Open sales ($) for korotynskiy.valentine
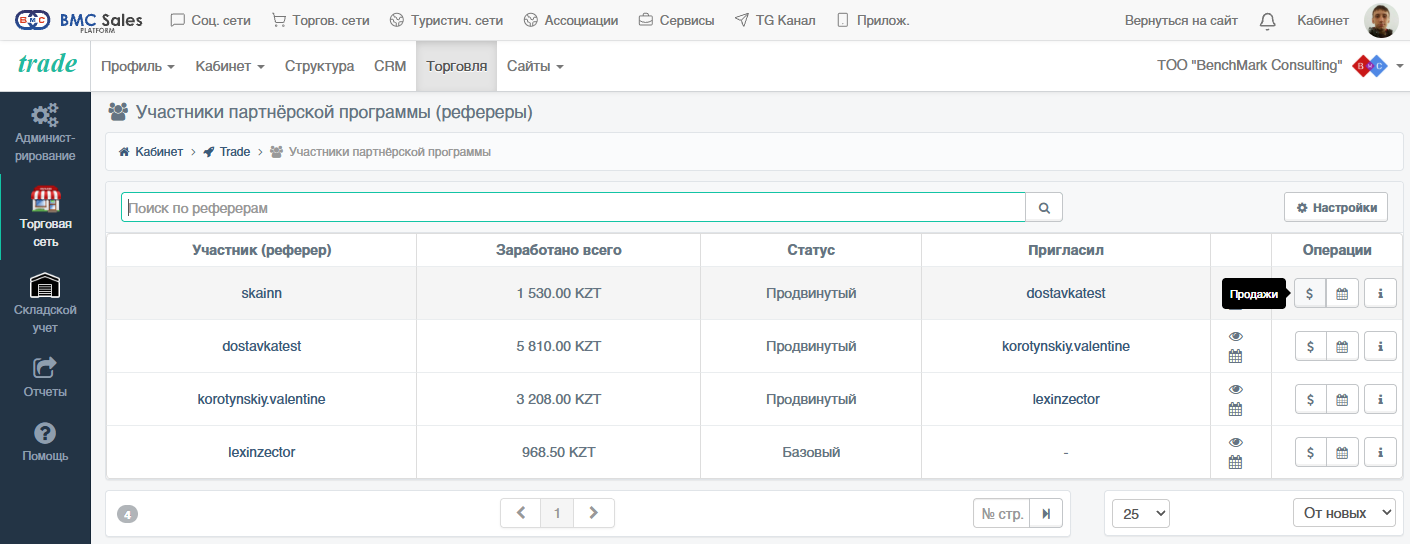This screenshot has height=544, width=1410. (x=1310, y=399)
